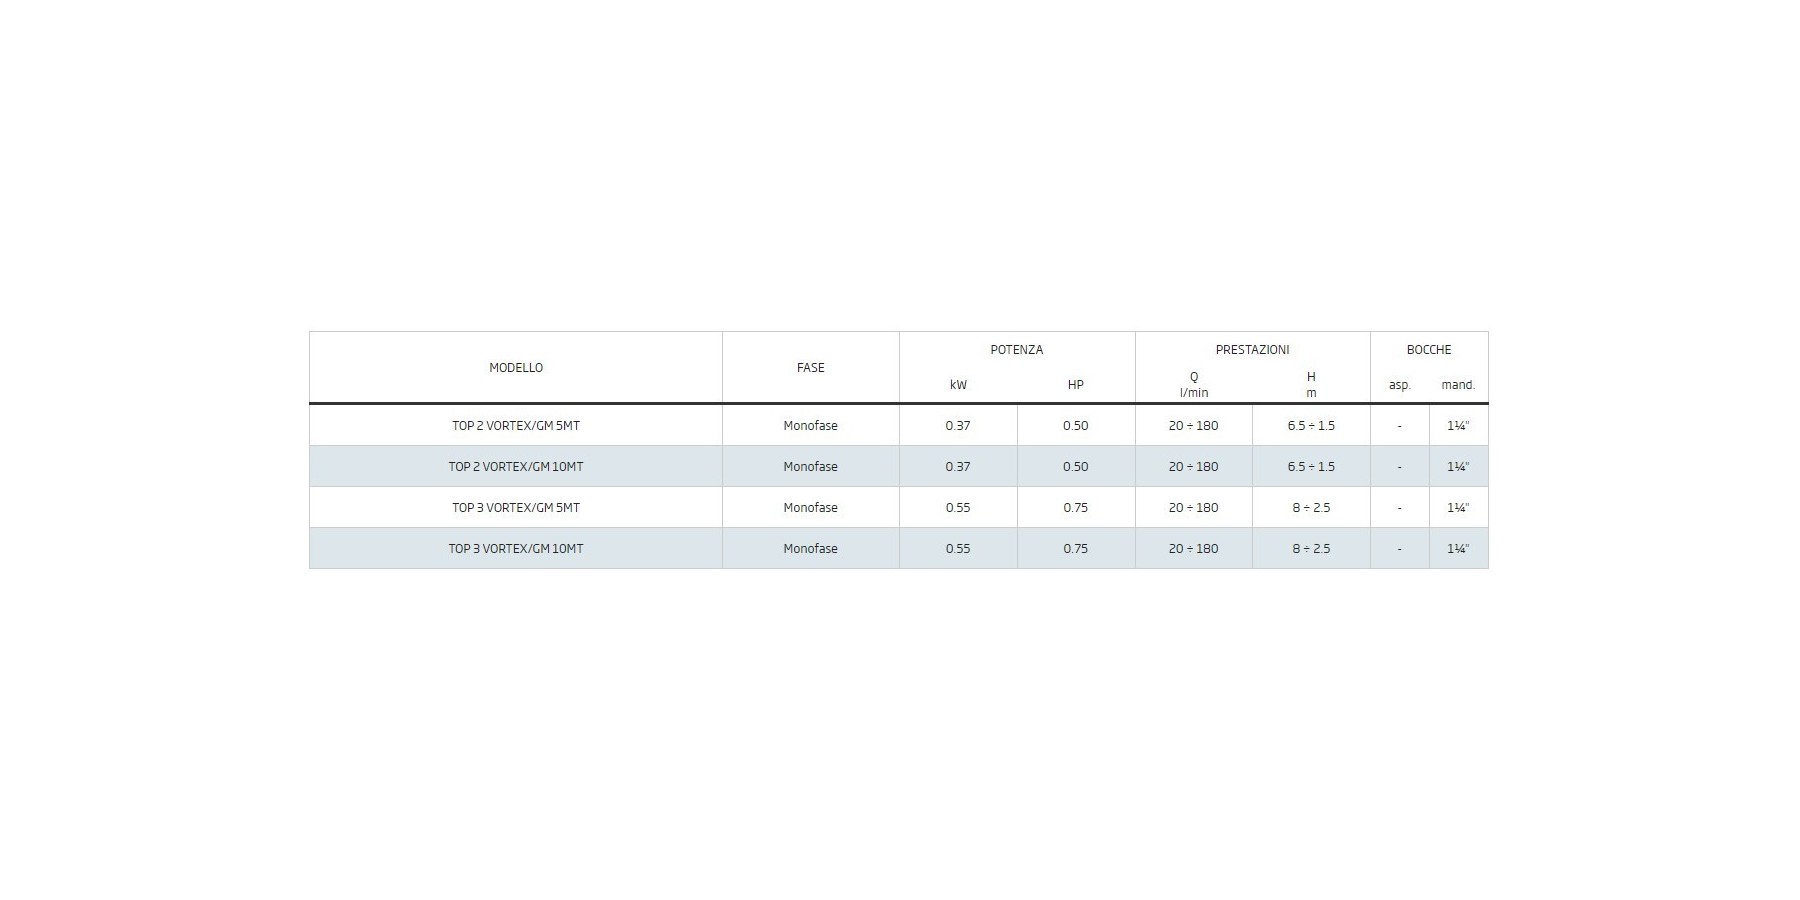Screen dimensions: 1800x900
Task: Click the MODELLO column header
Action: 516,368
